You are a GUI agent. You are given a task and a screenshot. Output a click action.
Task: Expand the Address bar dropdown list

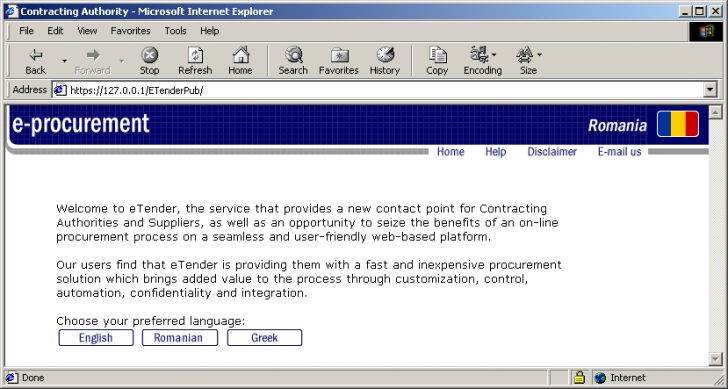point(710,90)
